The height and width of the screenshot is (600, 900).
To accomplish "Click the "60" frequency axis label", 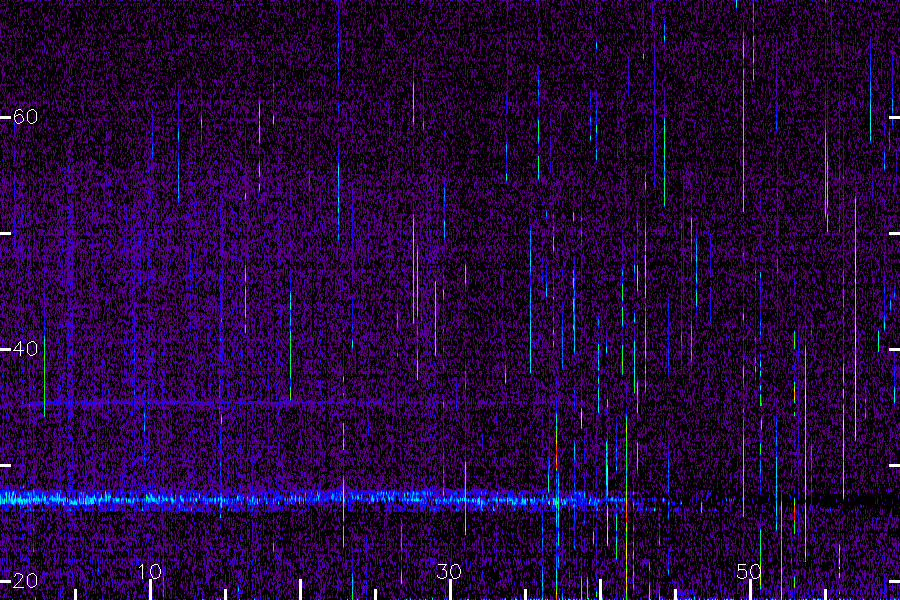I will point(25,117).
